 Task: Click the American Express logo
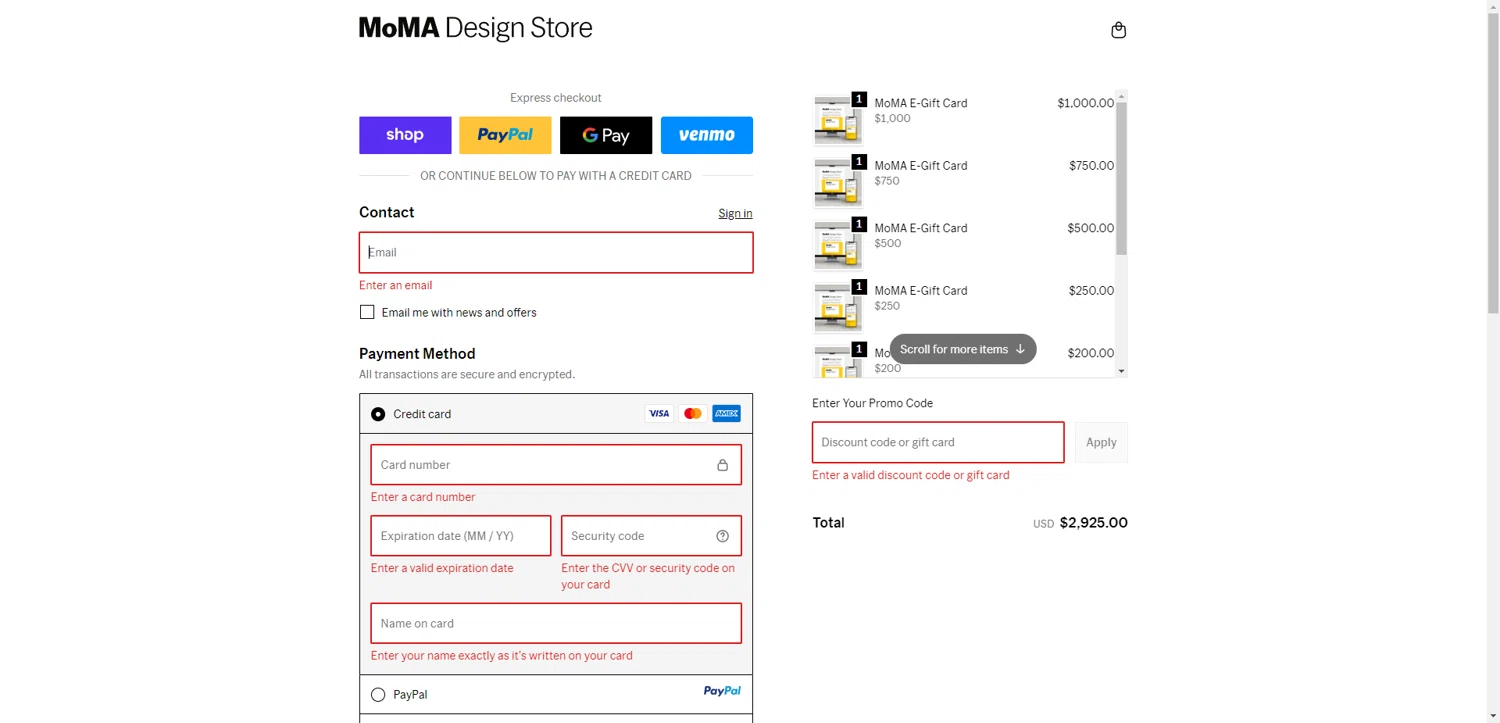point(726,413)
